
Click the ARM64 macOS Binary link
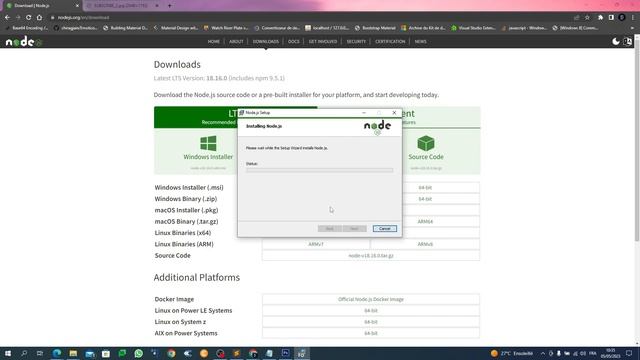pos(425,222)
